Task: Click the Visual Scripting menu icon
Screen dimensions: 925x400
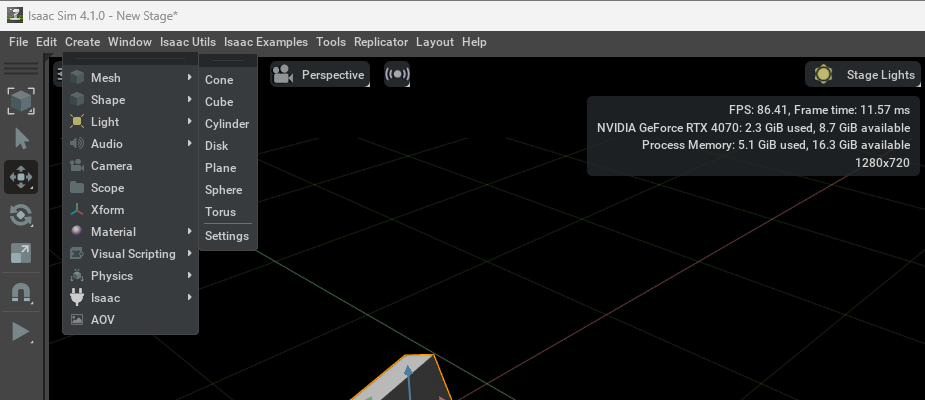Action: pos(77,254)
